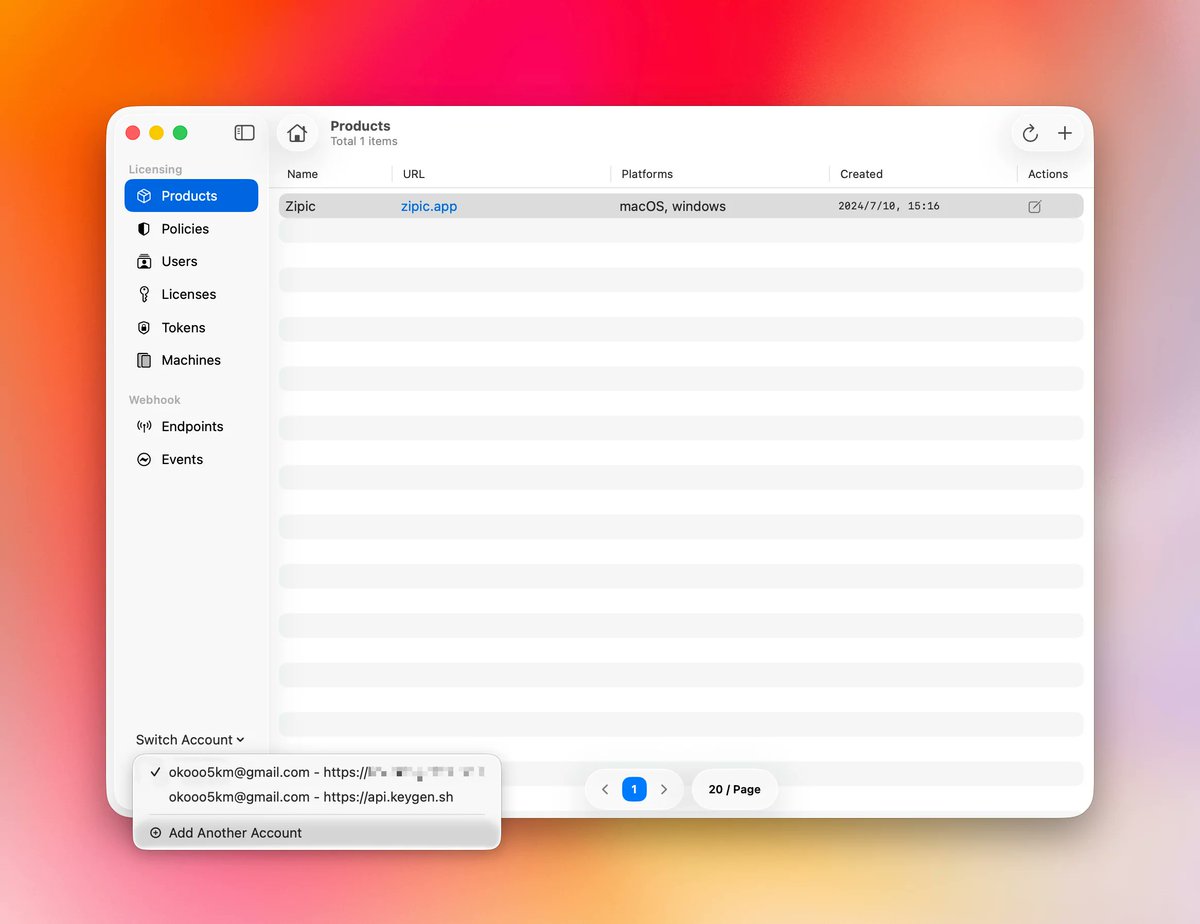Toggle the sidebar visibility icon

tap(244, 133)
